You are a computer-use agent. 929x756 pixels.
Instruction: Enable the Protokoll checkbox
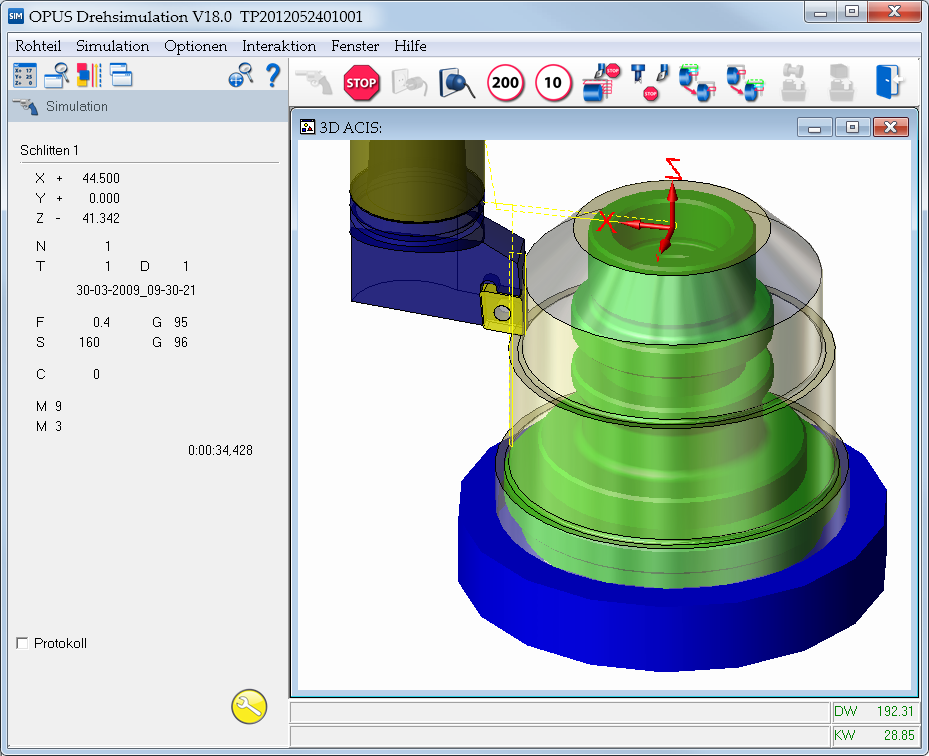(23, 643)
